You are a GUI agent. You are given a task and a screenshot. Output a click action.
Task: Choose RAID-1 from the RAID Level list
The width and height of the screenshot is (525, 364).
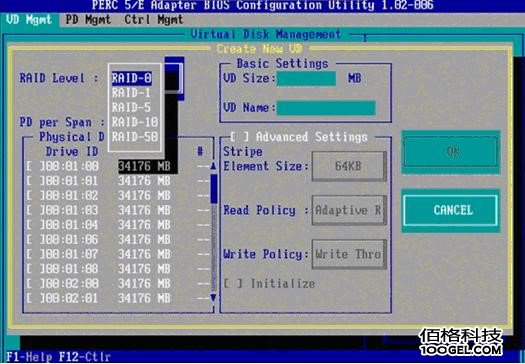(x=131, y=93)
